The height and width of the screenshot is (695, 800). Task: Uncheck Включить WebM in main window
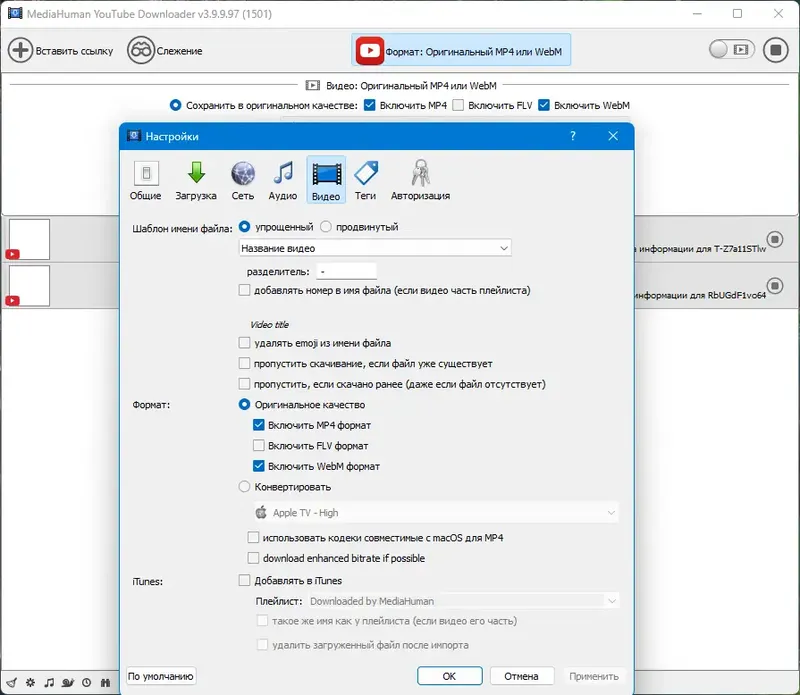coord(544,105)
